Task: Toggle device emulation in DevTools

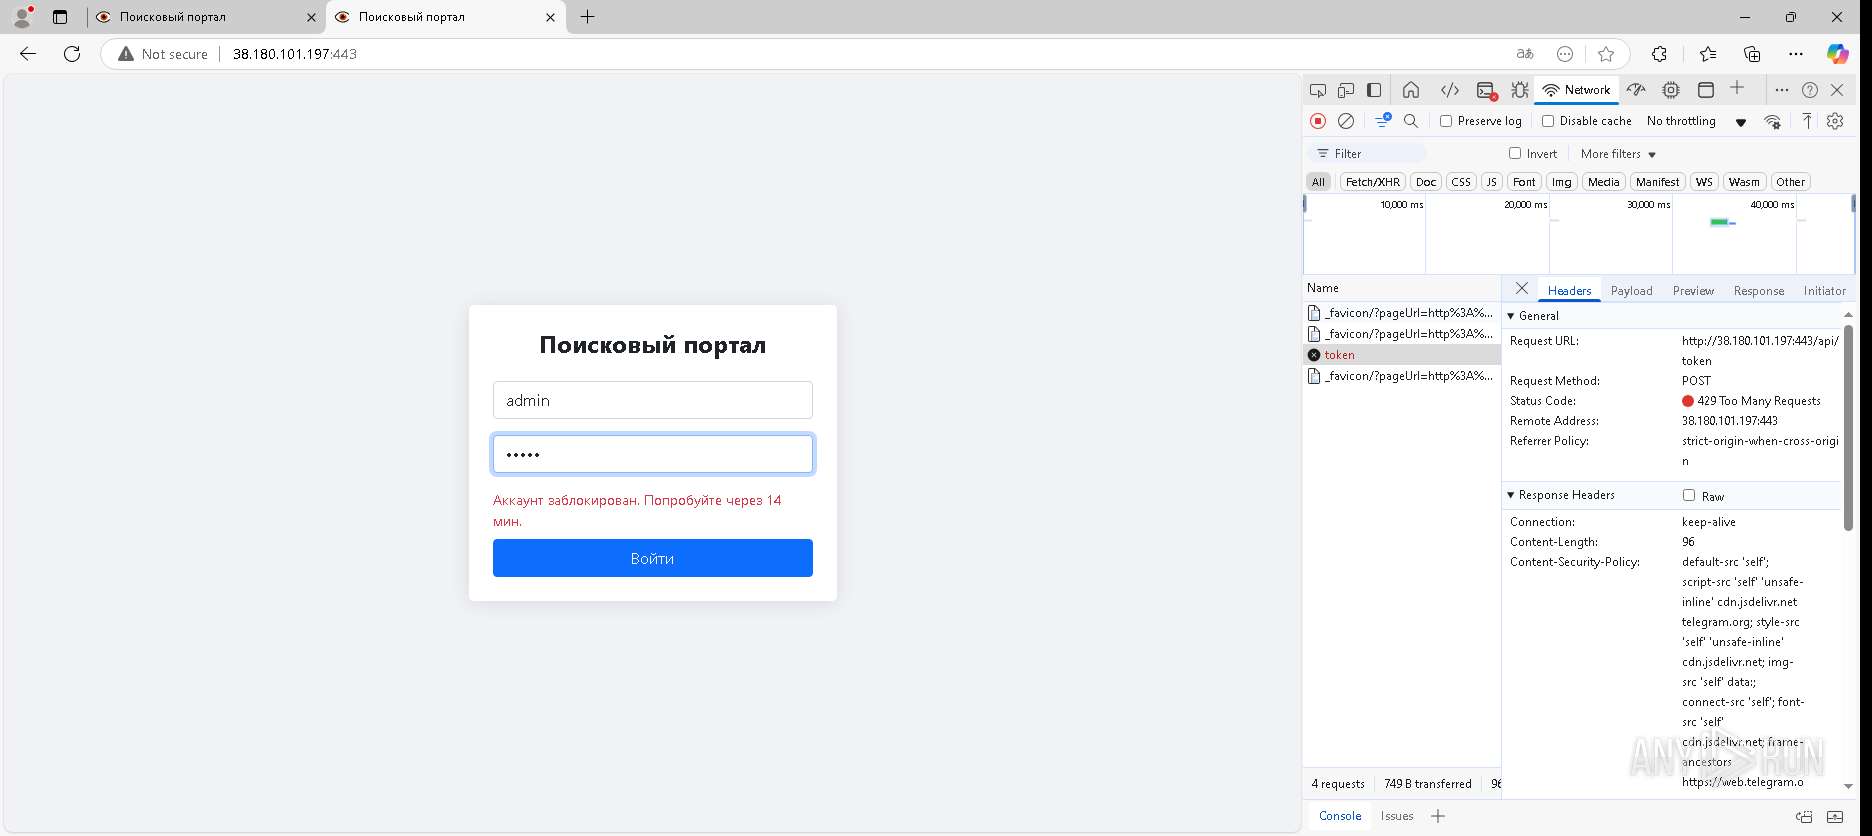Action: pos(1346,90)
